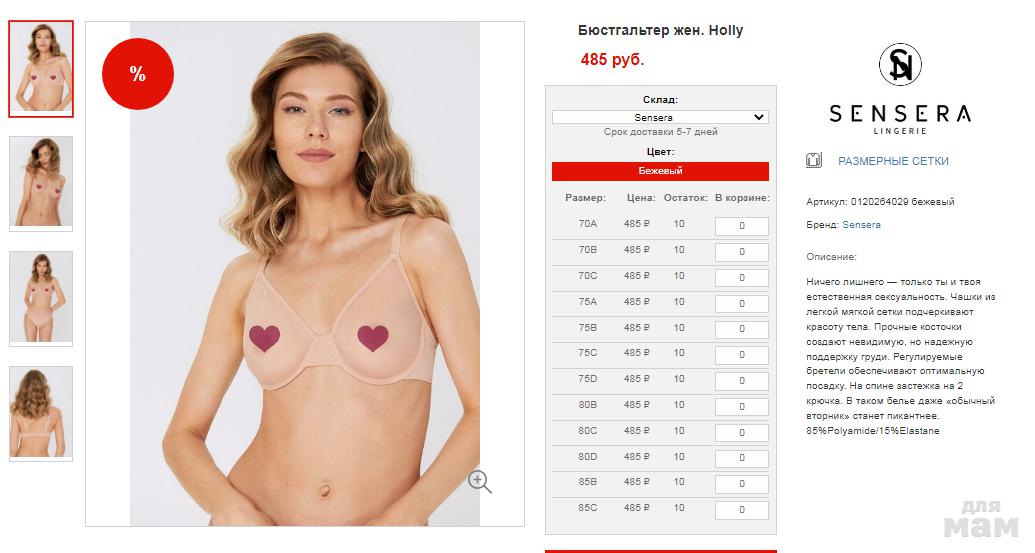Select the third full-set thumbnail

click(x=41, y=298)
